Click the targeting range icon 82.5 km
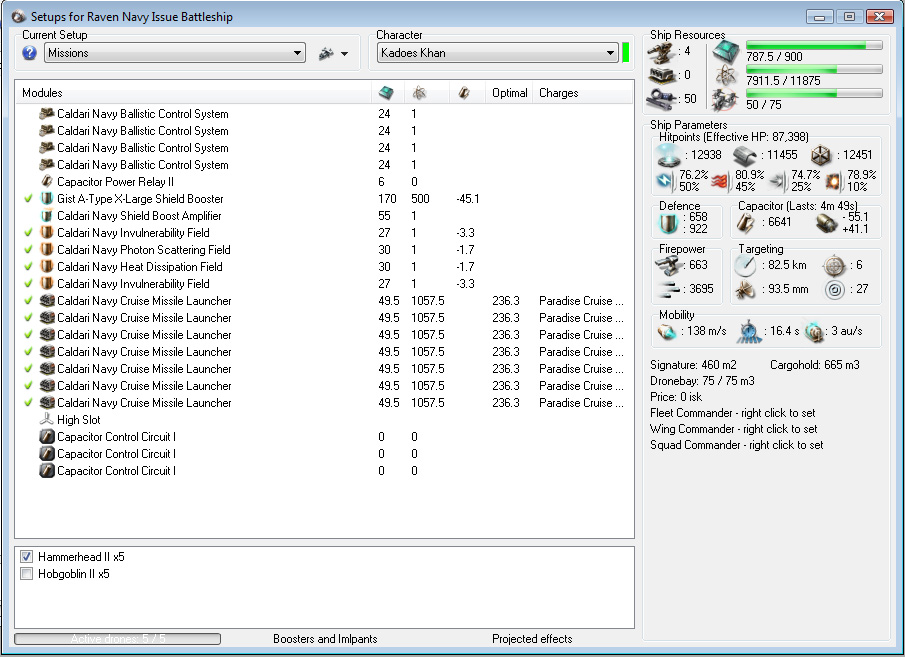905x657 pixels. pyautogui.click(x=745, y=266)
